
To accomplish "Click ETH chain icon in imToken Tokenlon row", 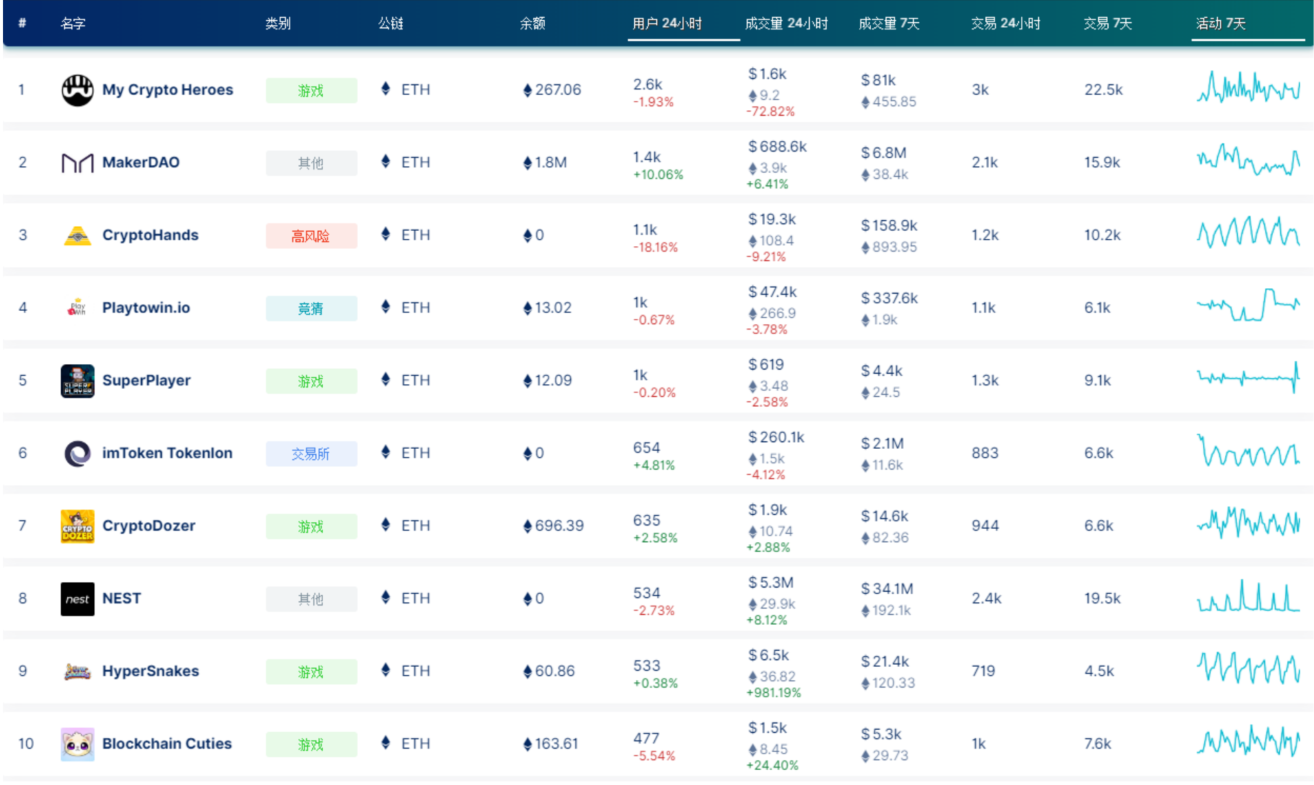I will click(x=386, y=453).
